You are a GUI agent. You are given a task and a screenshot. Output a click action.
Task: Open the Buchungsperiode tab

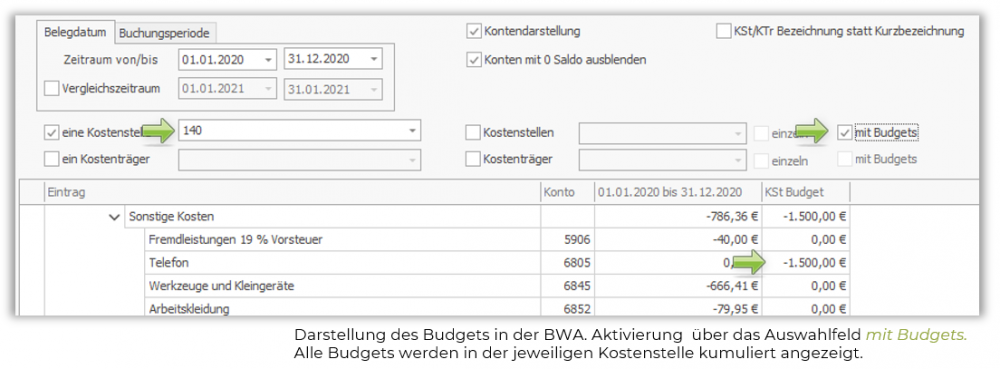coord(166,32)
